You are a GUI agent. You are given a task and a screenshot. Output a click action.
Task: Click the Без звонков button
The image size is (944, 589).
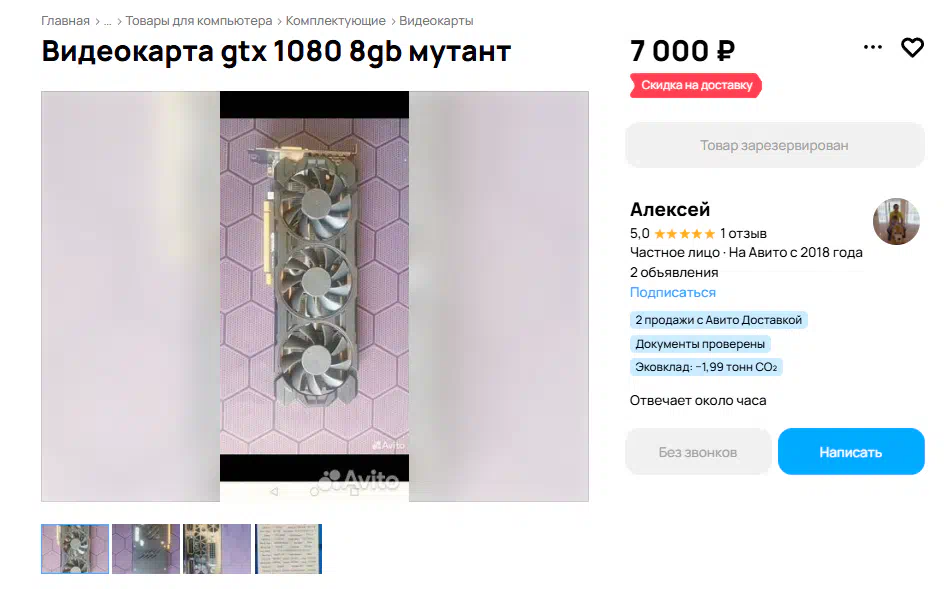point(698,452)
